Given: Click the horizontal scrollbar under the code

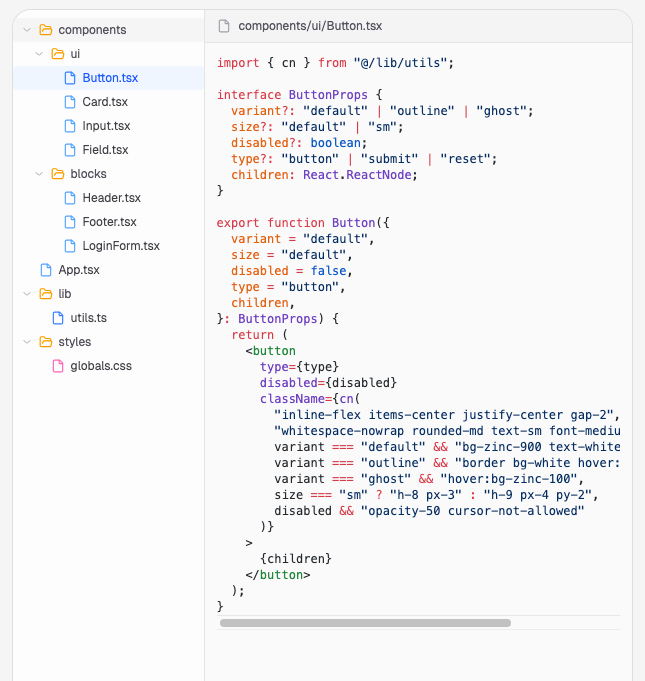Looking at the screenshot, I should 365,623.
